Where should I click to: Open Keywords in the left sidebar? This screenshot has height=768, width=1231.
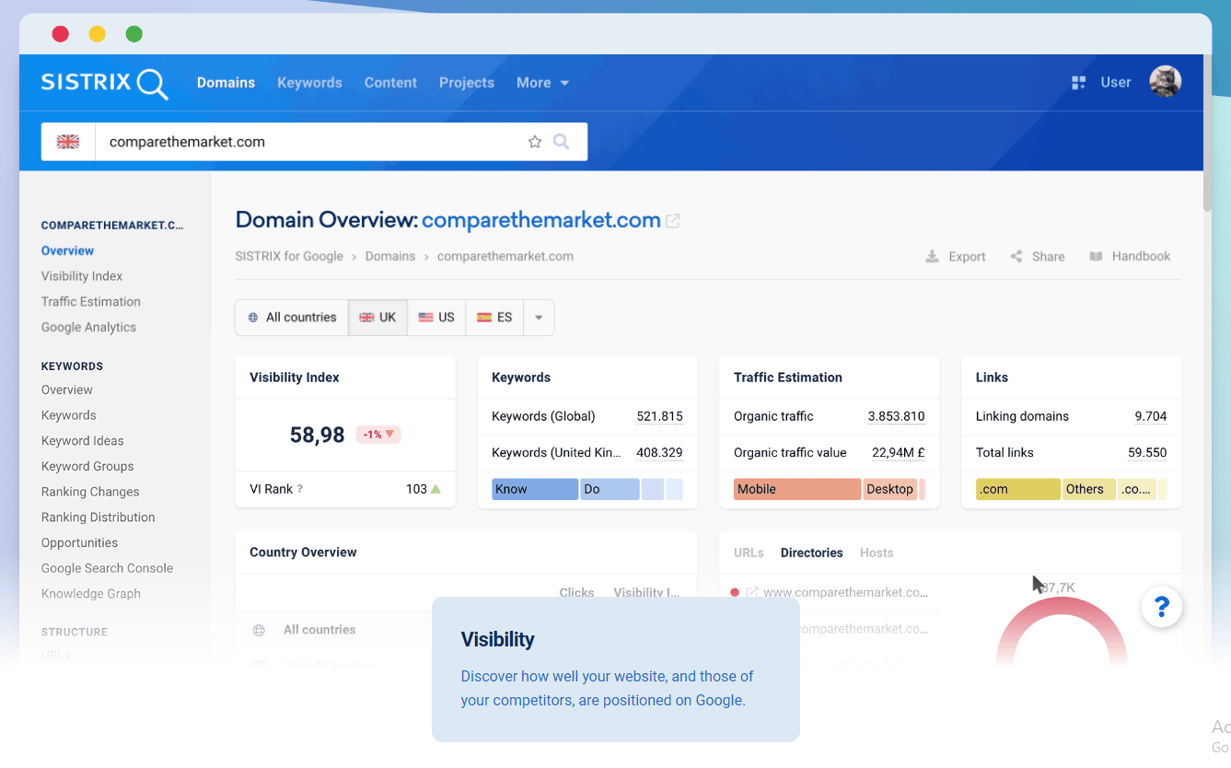(69, 416)
